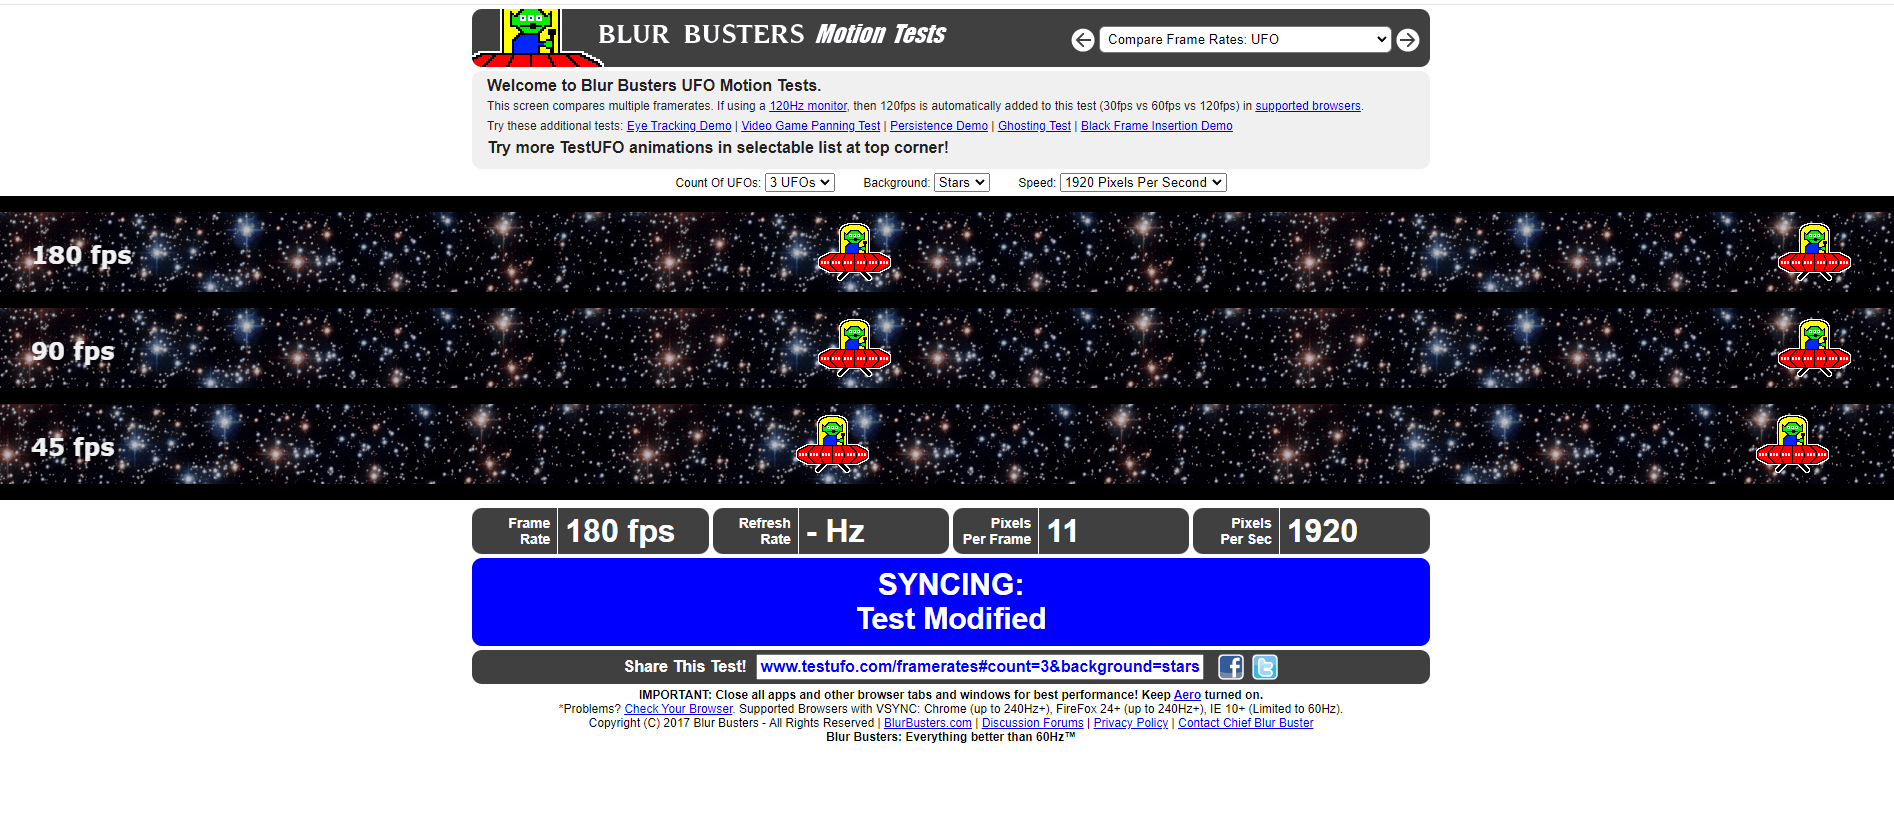Image resolution: width=1894 pixels, height=831 pixels.
Task: Click the Pixels Per Sec 1920 readout
Action: pos(1311,531)
